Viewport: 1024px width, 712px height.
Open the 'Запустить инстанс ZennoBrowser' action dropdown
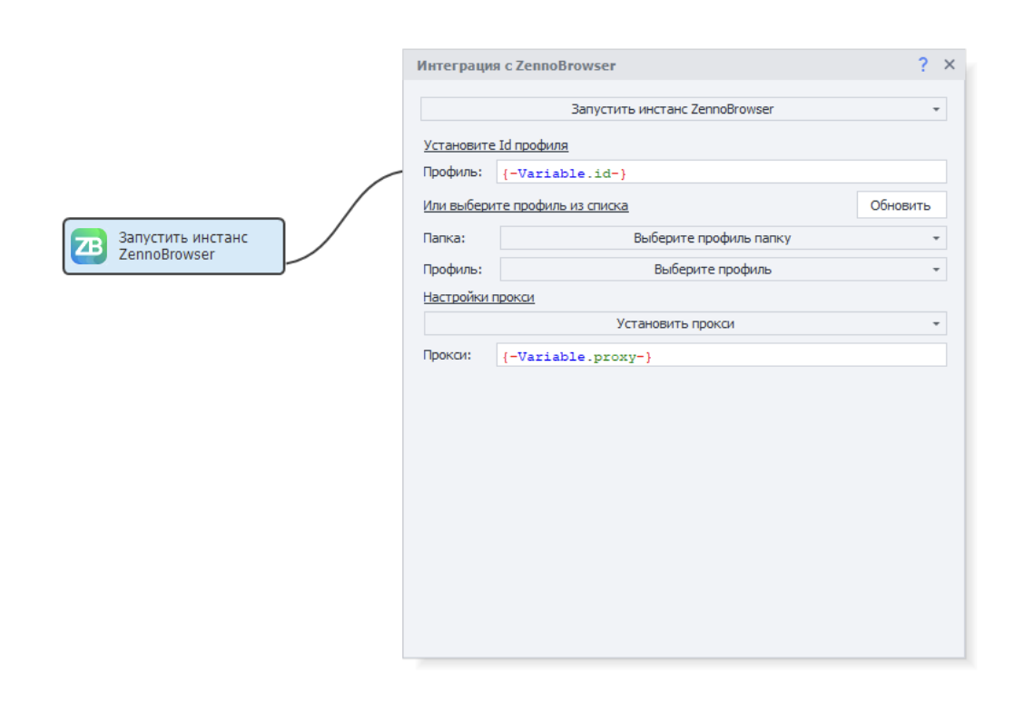click(672, 109)
